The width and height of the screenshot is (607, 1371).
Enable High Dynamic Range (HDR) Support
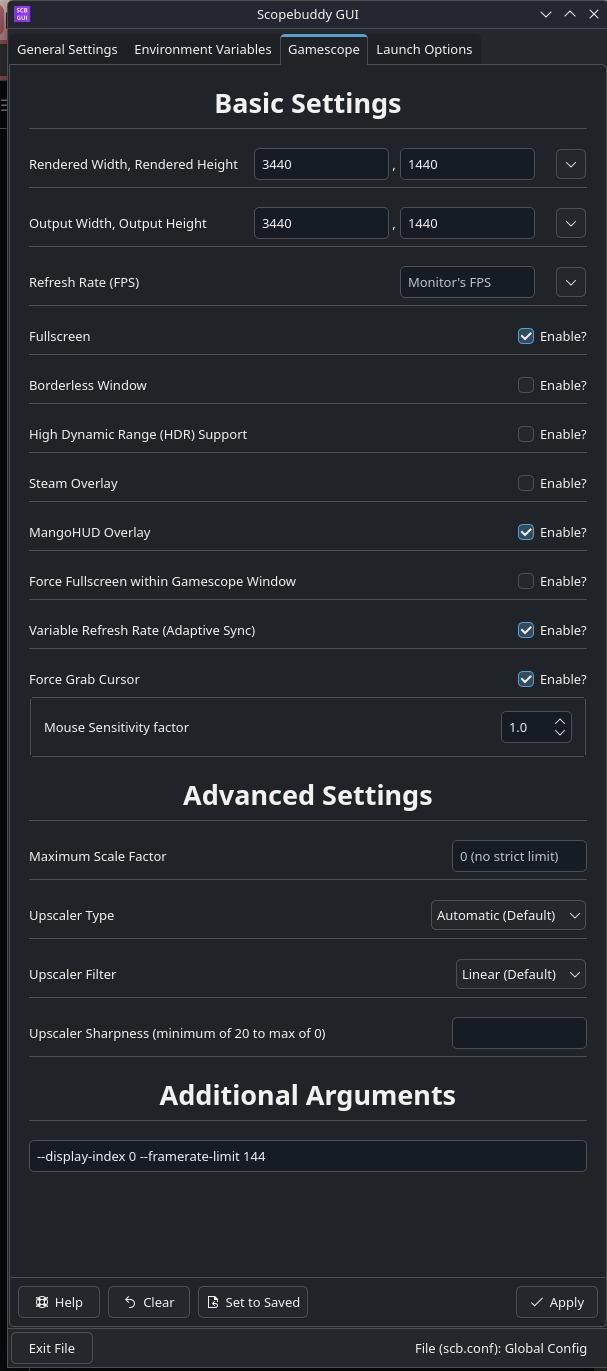pos(526,434)
